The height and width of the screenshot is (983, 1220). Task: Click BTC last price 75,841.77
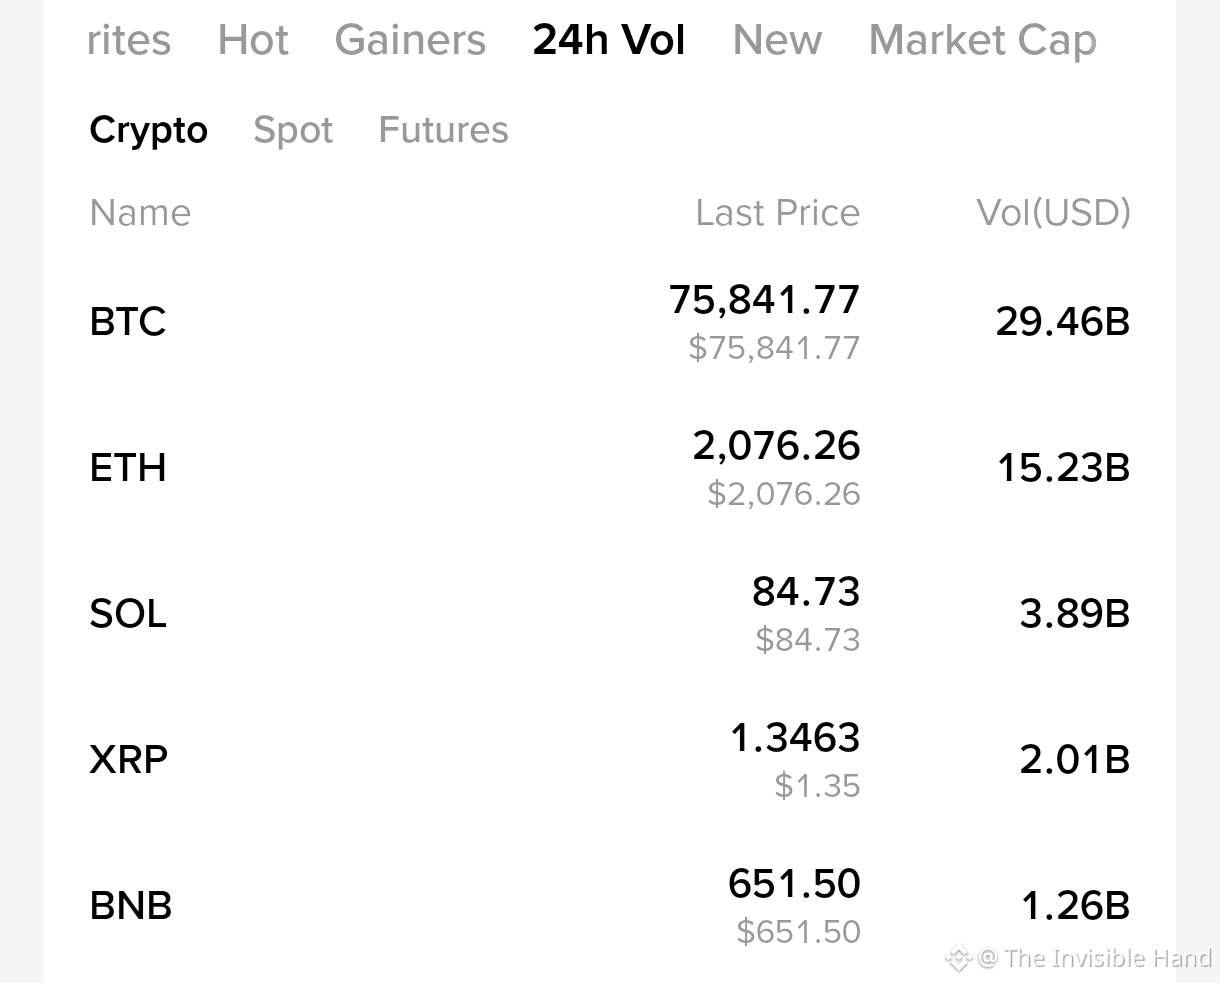[x=765, y=300]
